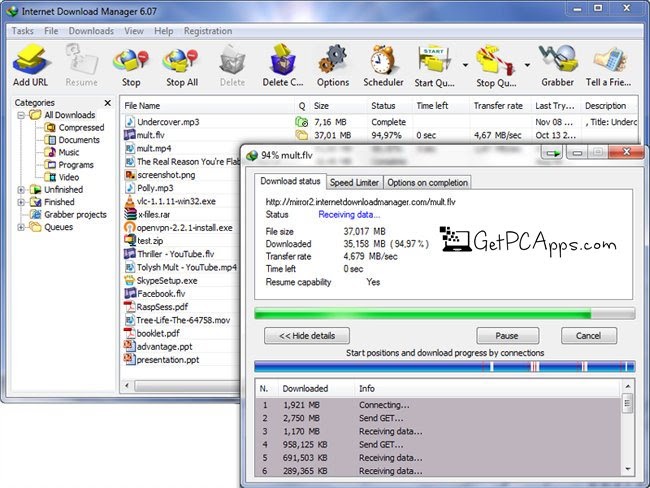
Task: Click the Resume toolbar icon
Action: pos(82,61)
